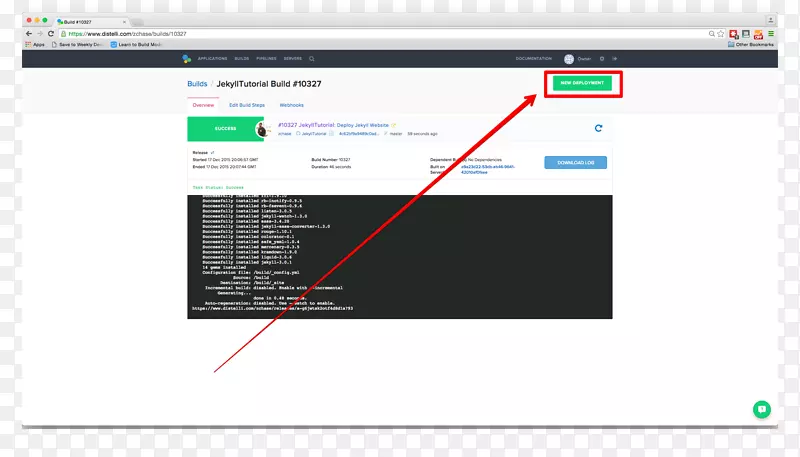
Task: Select the Overview tab
Action: coord(203,105)
